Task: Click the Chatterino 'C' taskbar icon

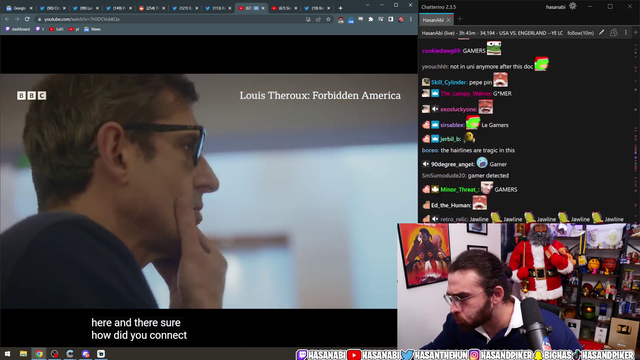Action: [x=70, y=354]
